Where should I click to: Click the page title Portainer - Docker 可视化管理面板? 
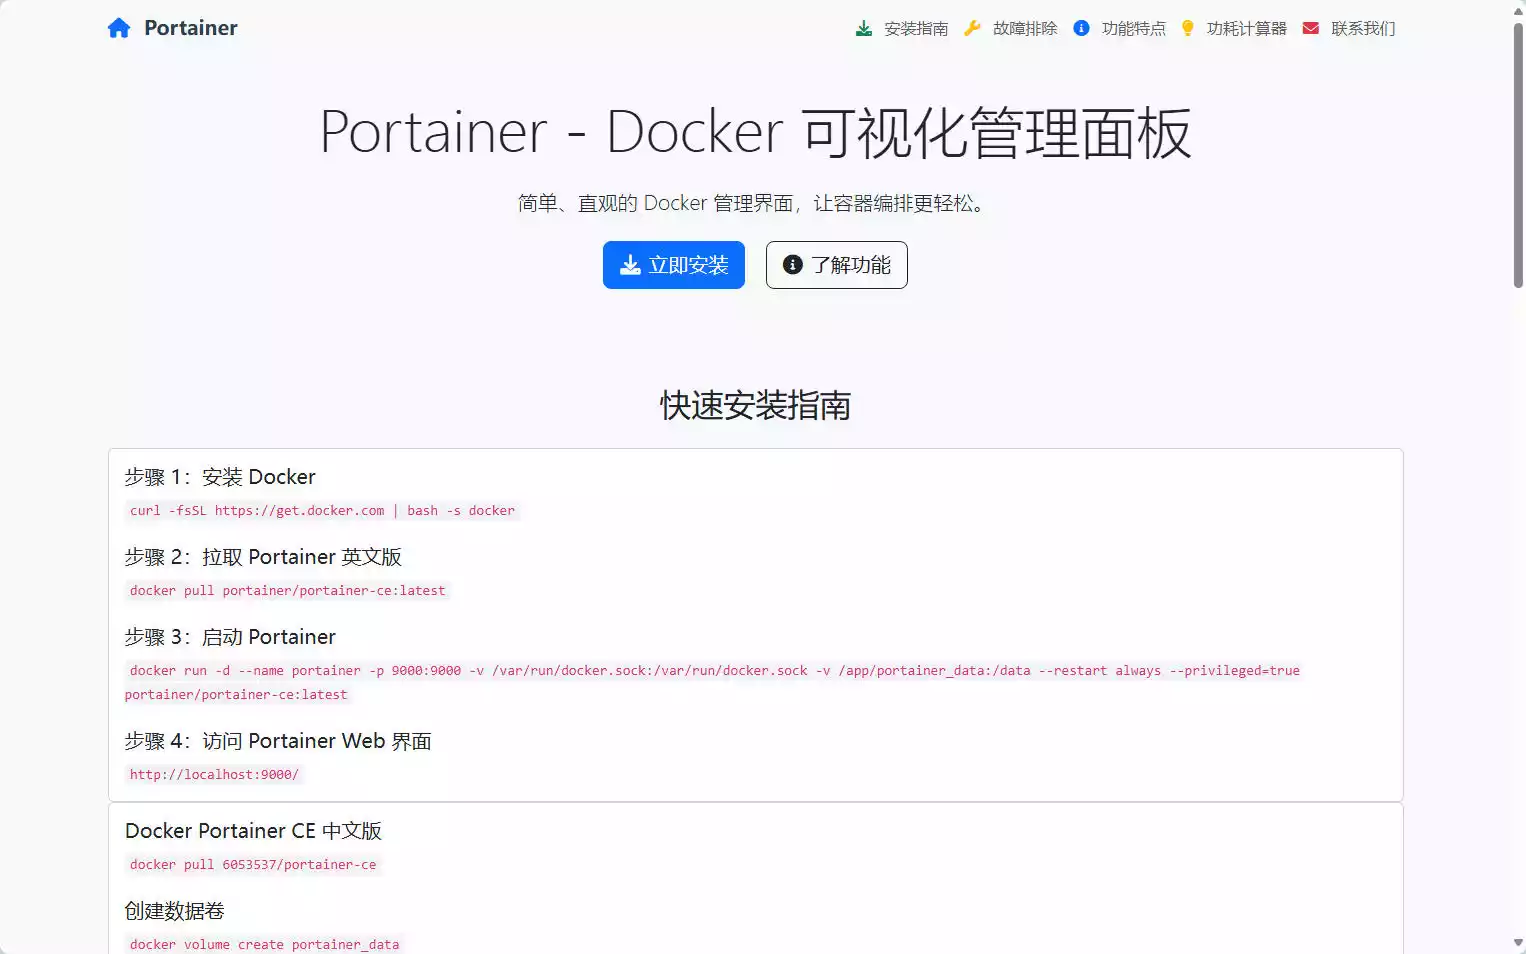tap(755, 132)
